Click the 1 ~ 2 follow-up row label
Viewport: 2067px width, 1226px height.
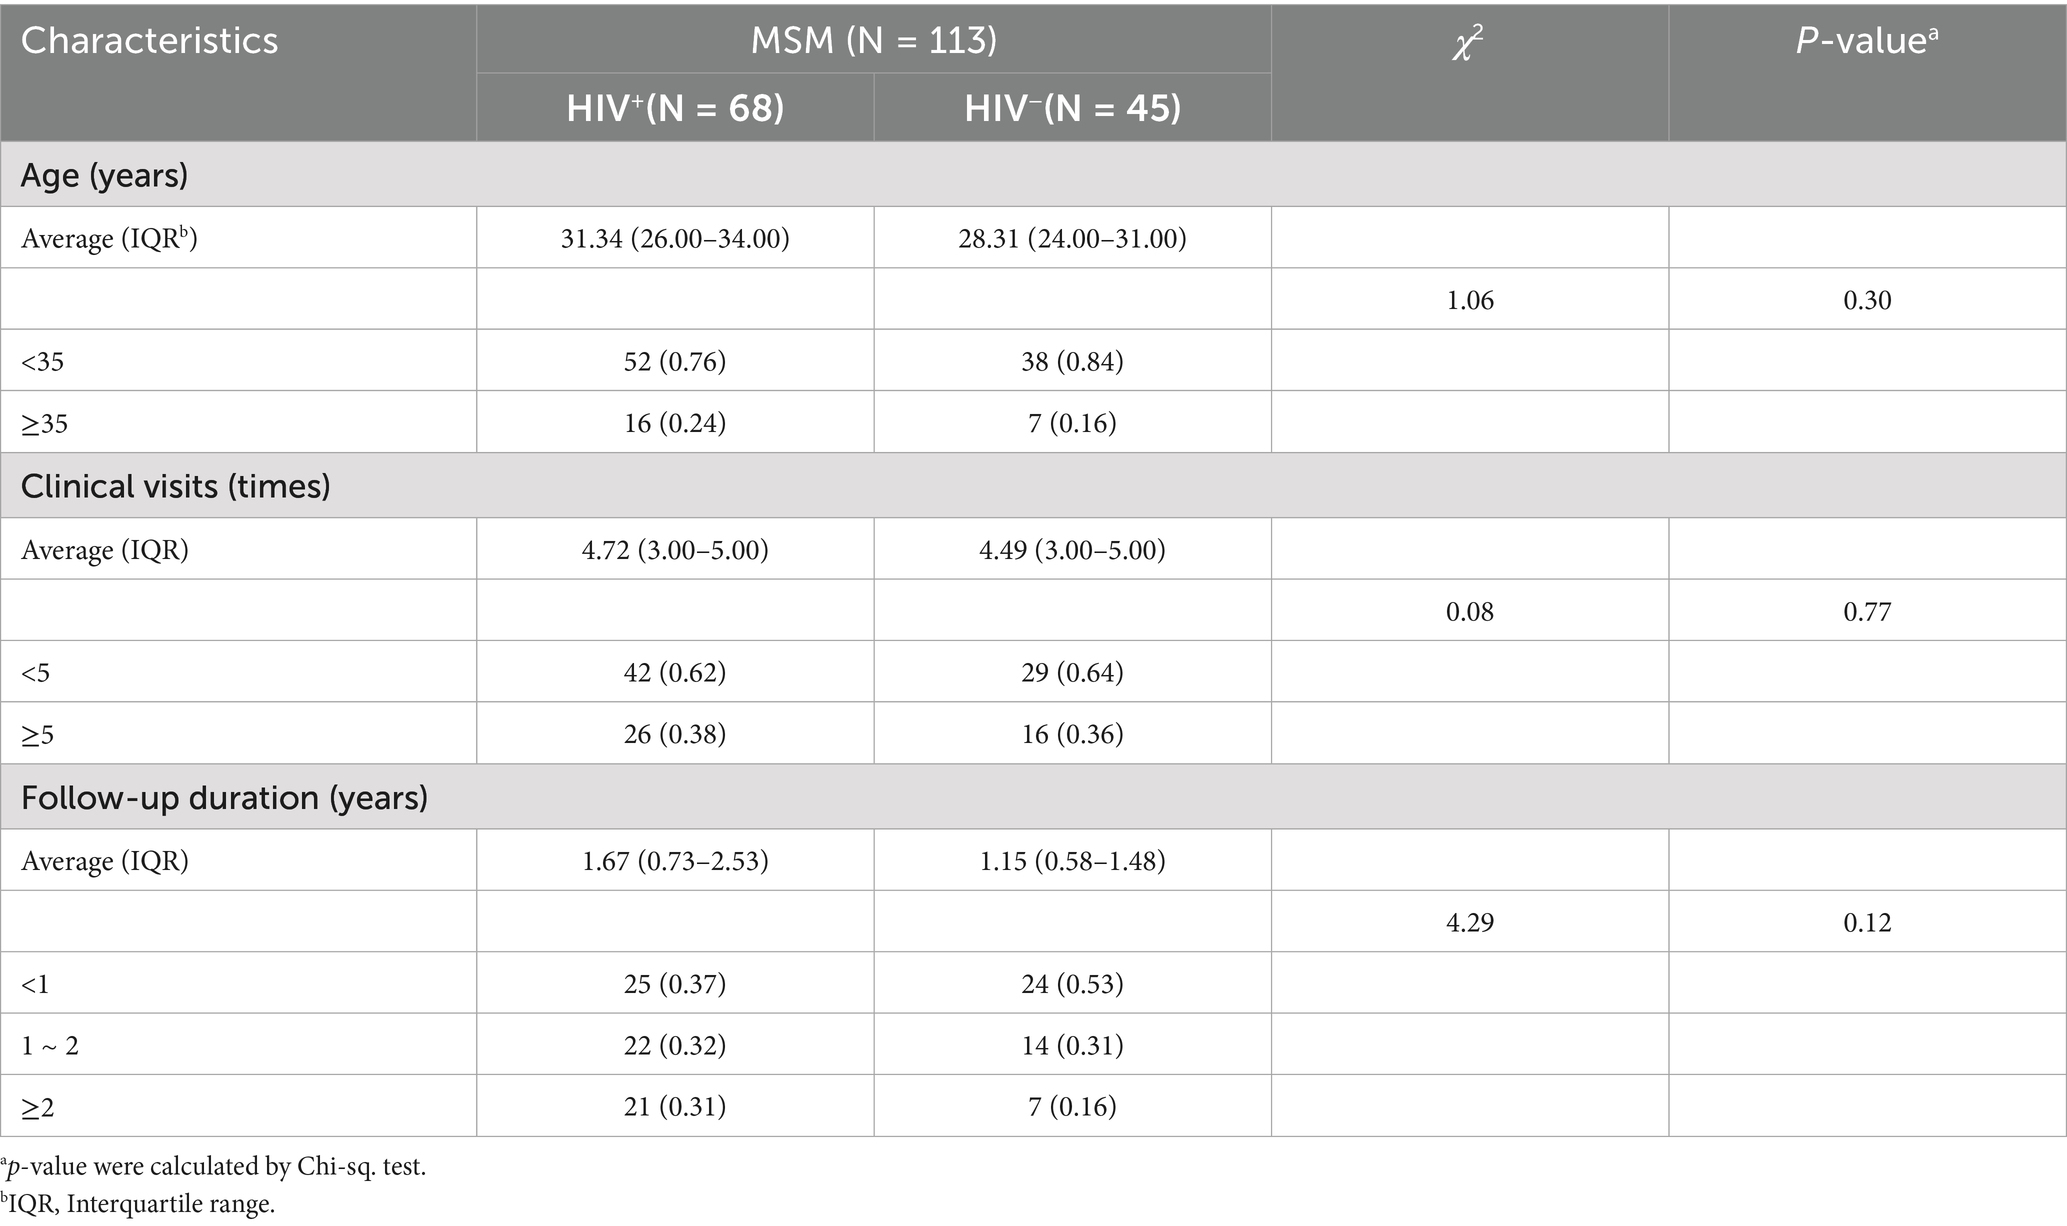50,1046
